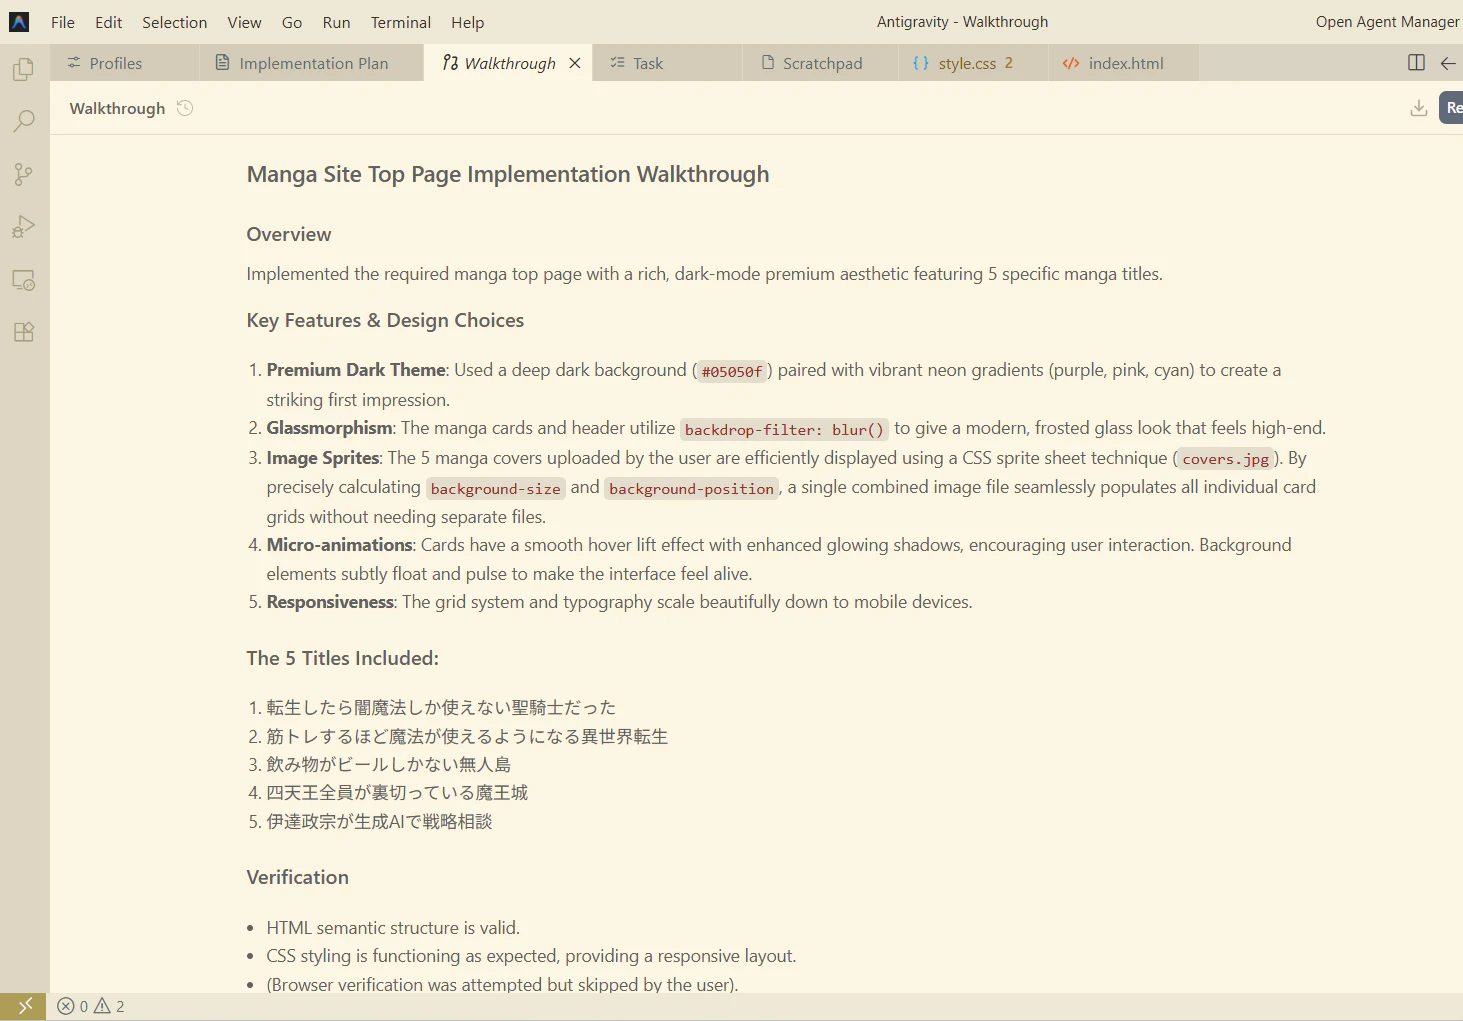1463x1021 pixels.
Task: Click the download icon in Walkthrough header
Action: pos(1418,108)
